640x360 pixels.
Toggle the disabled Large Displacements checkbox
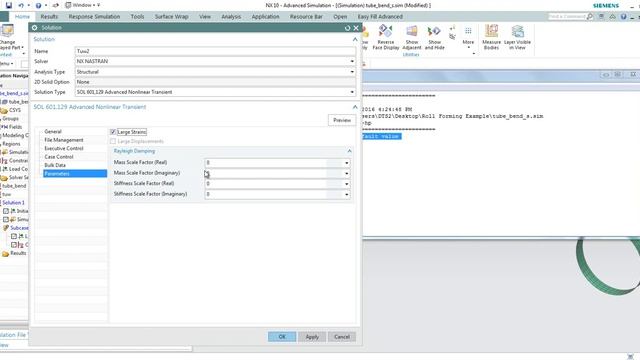[x=113, y=141]
